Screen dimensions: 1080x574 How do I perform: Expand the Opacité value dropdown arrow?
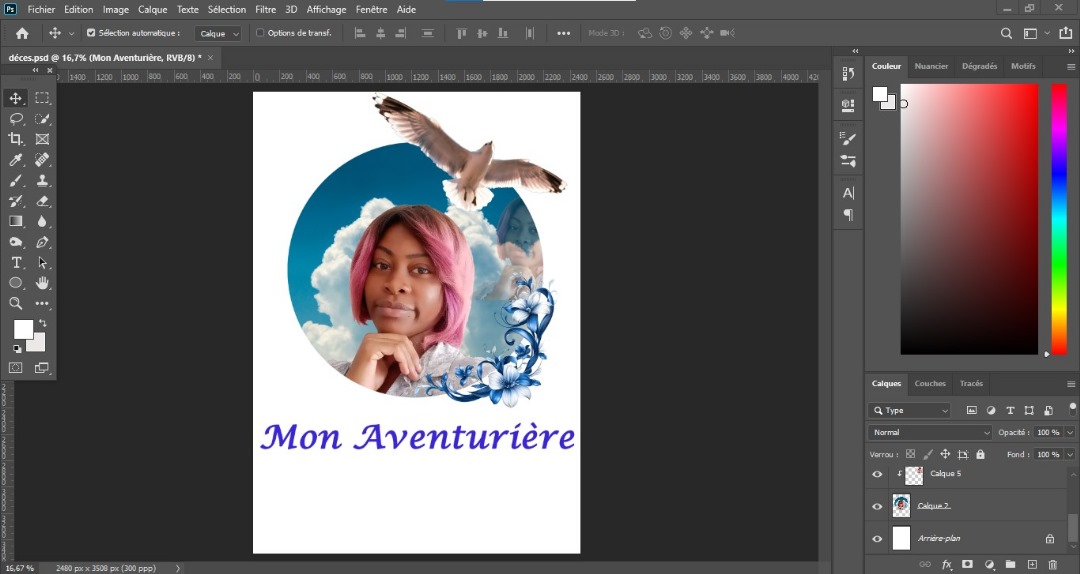click(1070, 432)
